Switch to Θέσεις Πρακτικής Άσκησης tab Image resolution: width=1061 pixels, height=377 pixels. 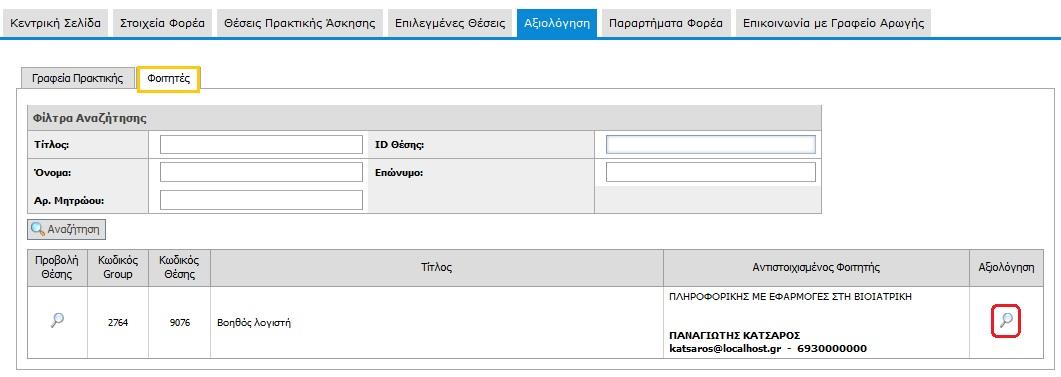[x=300, y=23]
